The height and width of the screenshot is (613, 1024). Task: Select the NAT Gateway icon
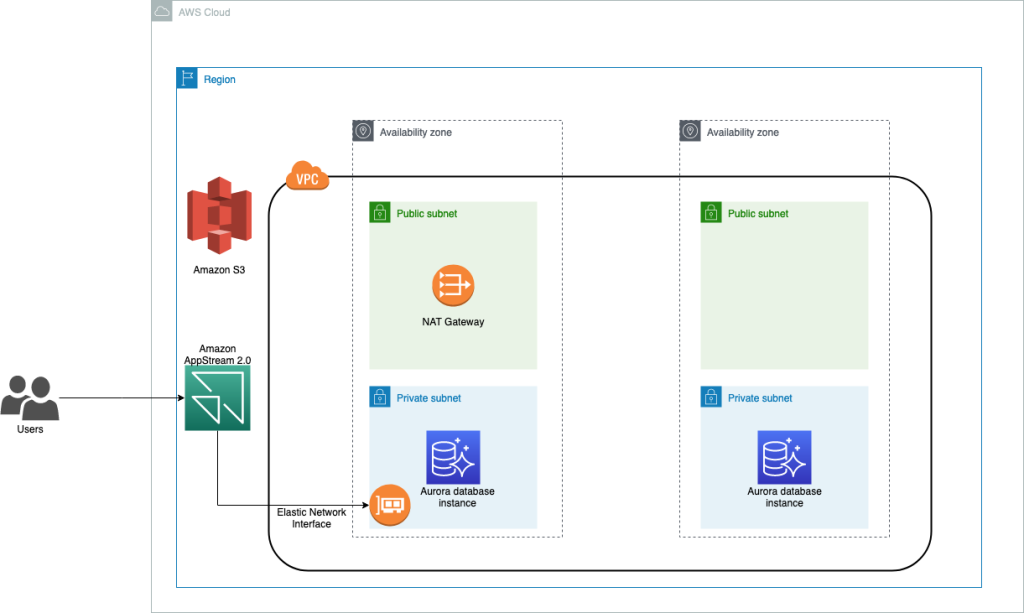point(453,284)
